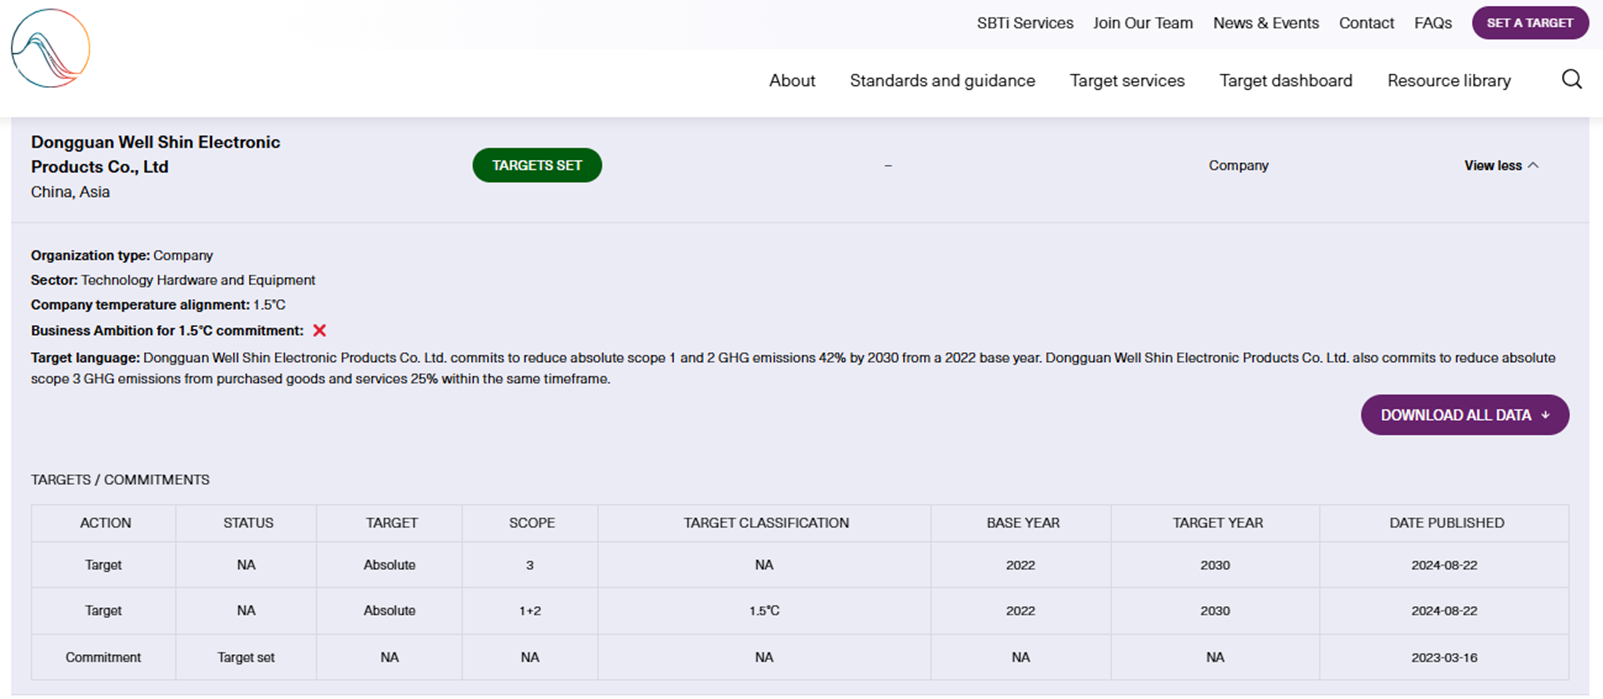Click the ACTION column header

click(105, 523)
